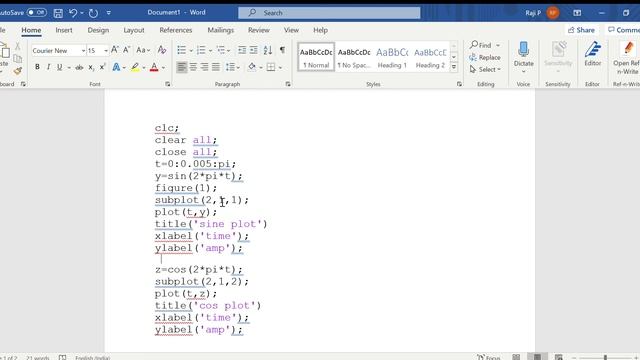Open the Review tab

point(258,30)
